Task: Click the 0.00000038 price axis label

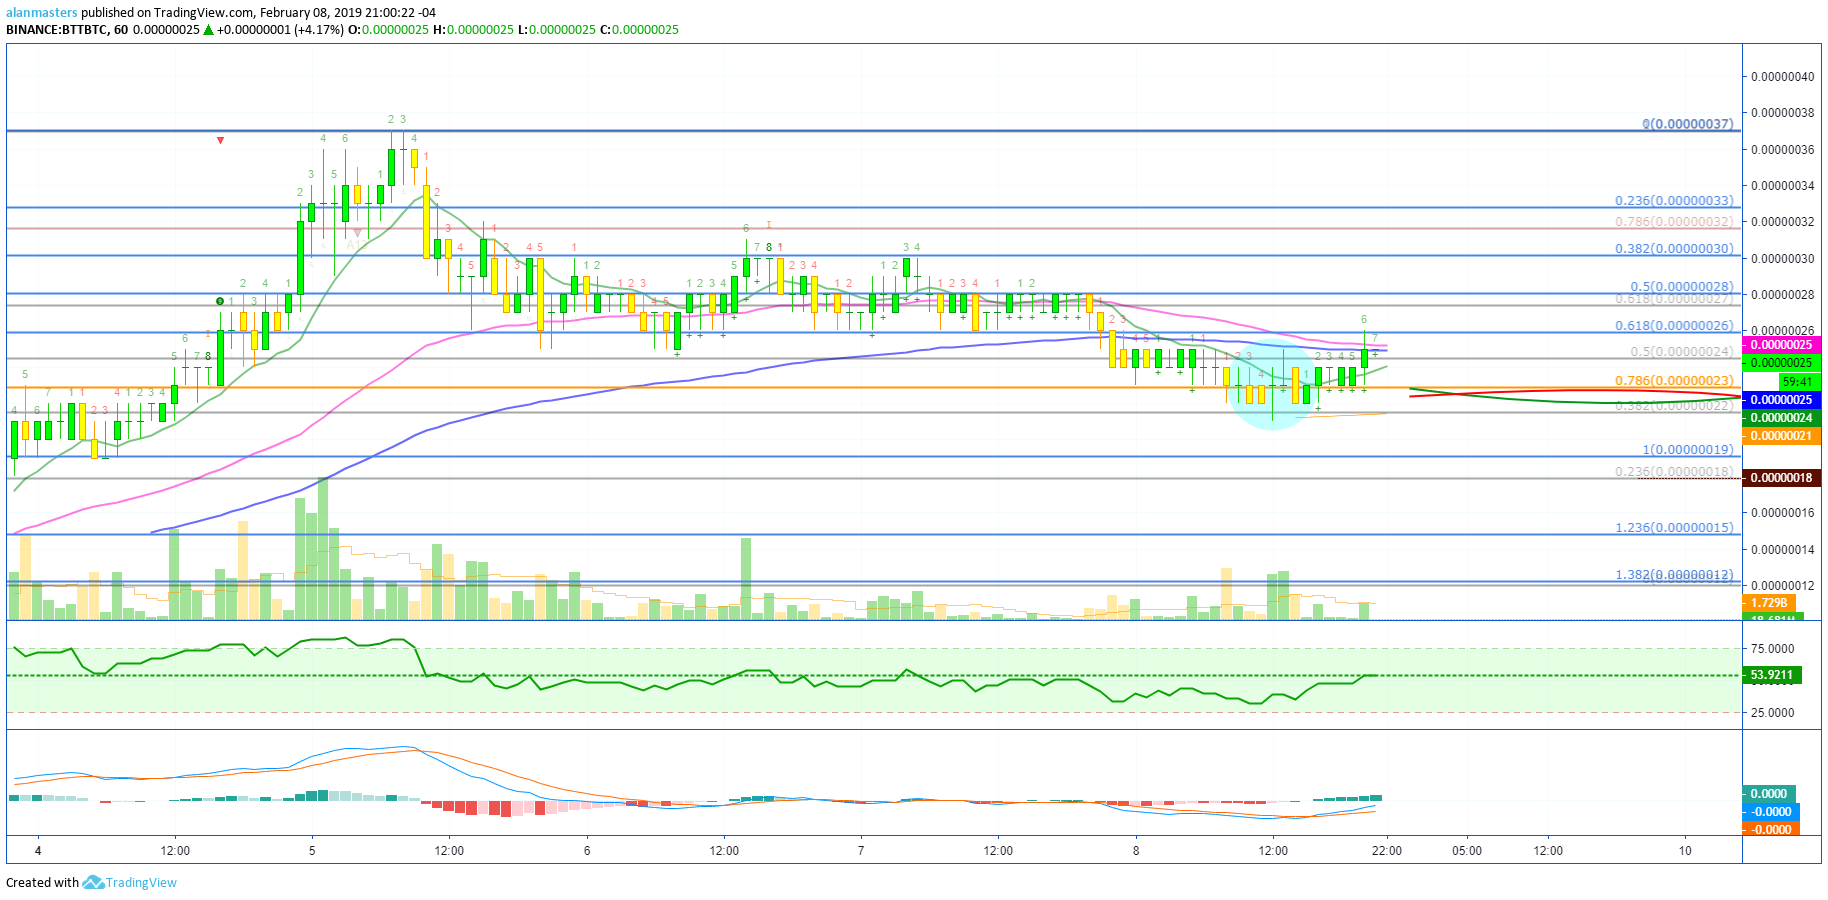Action: point(1782,113)
